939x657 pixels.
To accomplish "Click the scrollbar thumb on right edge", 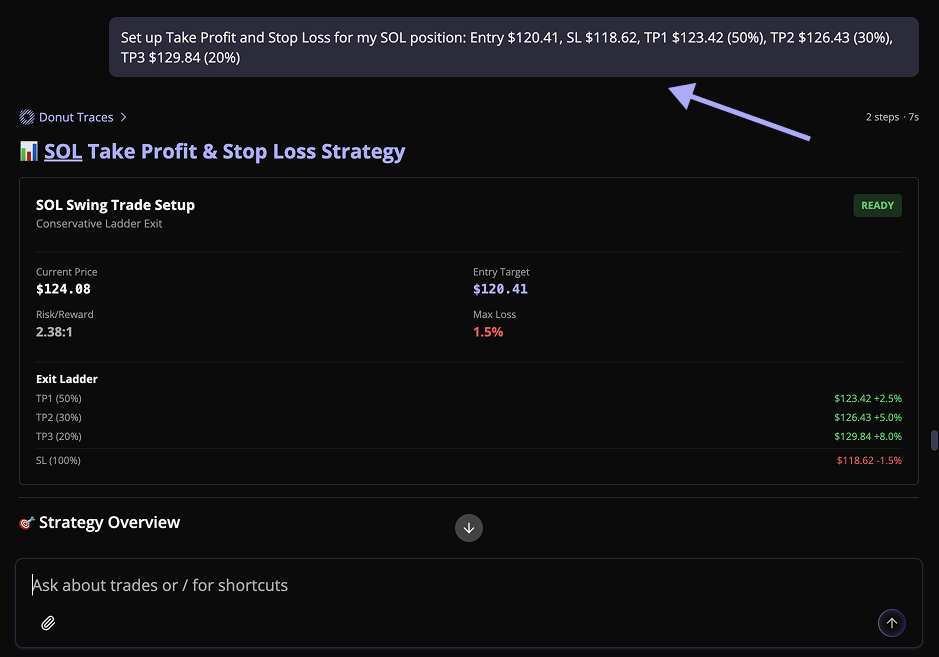I will click(x=934, y=441).
